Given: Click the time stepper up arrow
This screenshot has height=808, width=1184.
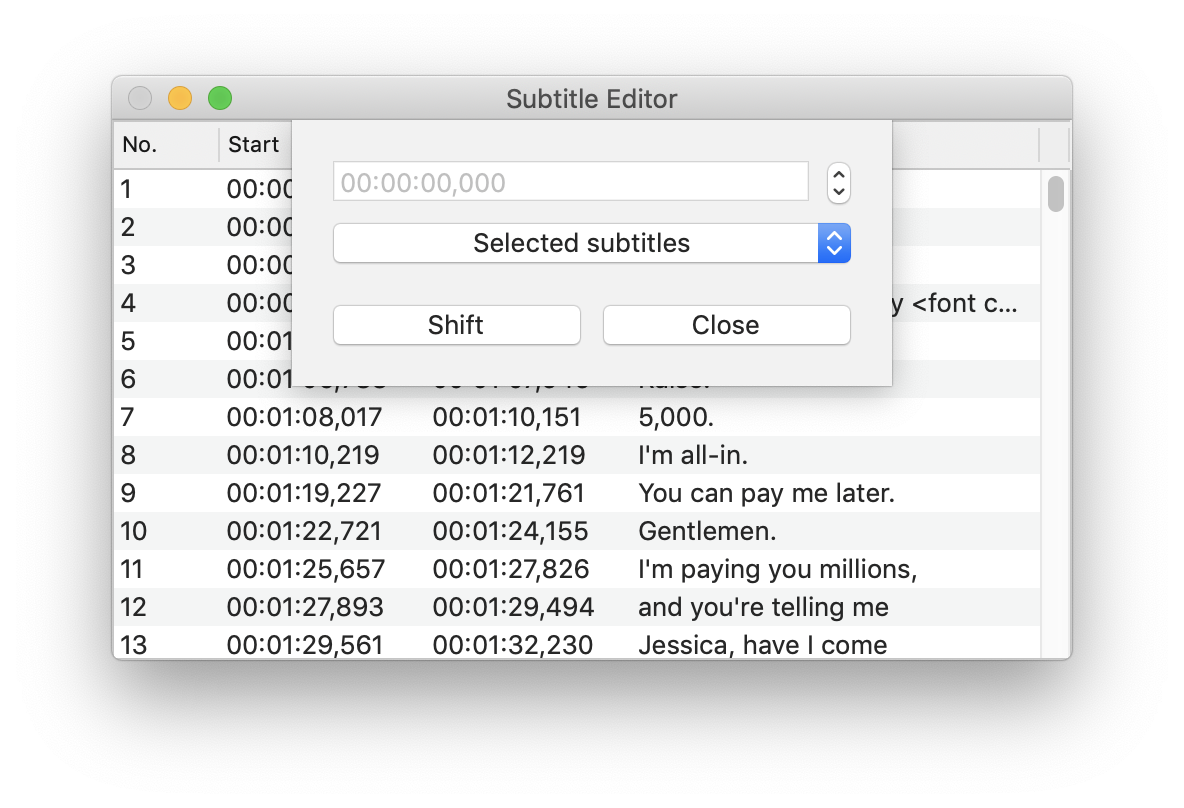Looking at the screenshot, I should click(x=839, y=175).
